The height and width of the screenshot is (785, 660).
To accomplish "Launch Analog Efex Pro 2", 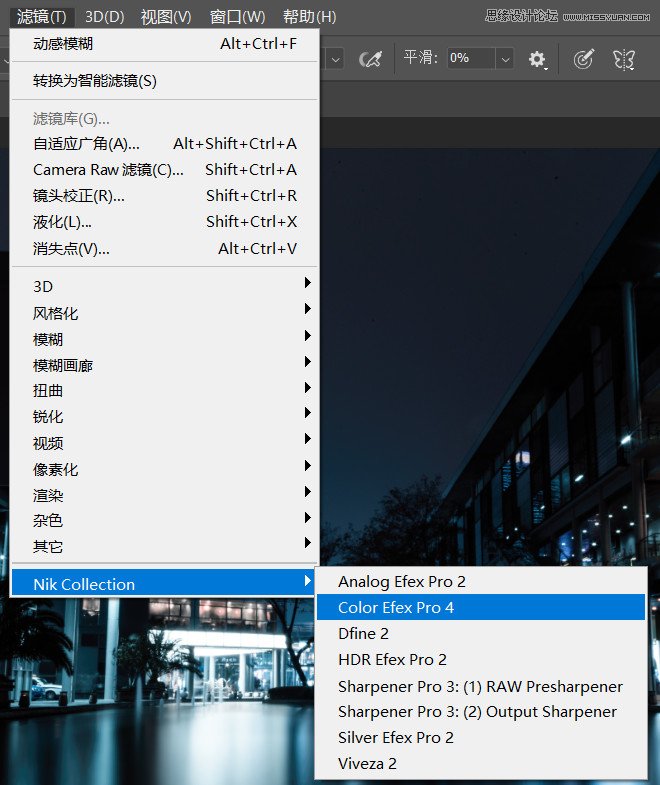I will coord(481,582).
